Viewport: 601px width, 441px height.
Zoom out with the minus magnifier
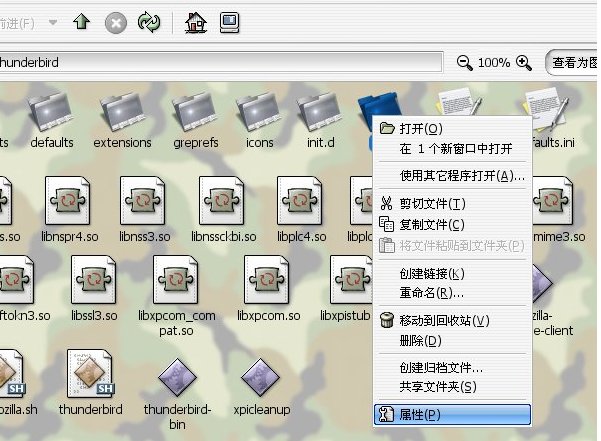click(465, 62)
